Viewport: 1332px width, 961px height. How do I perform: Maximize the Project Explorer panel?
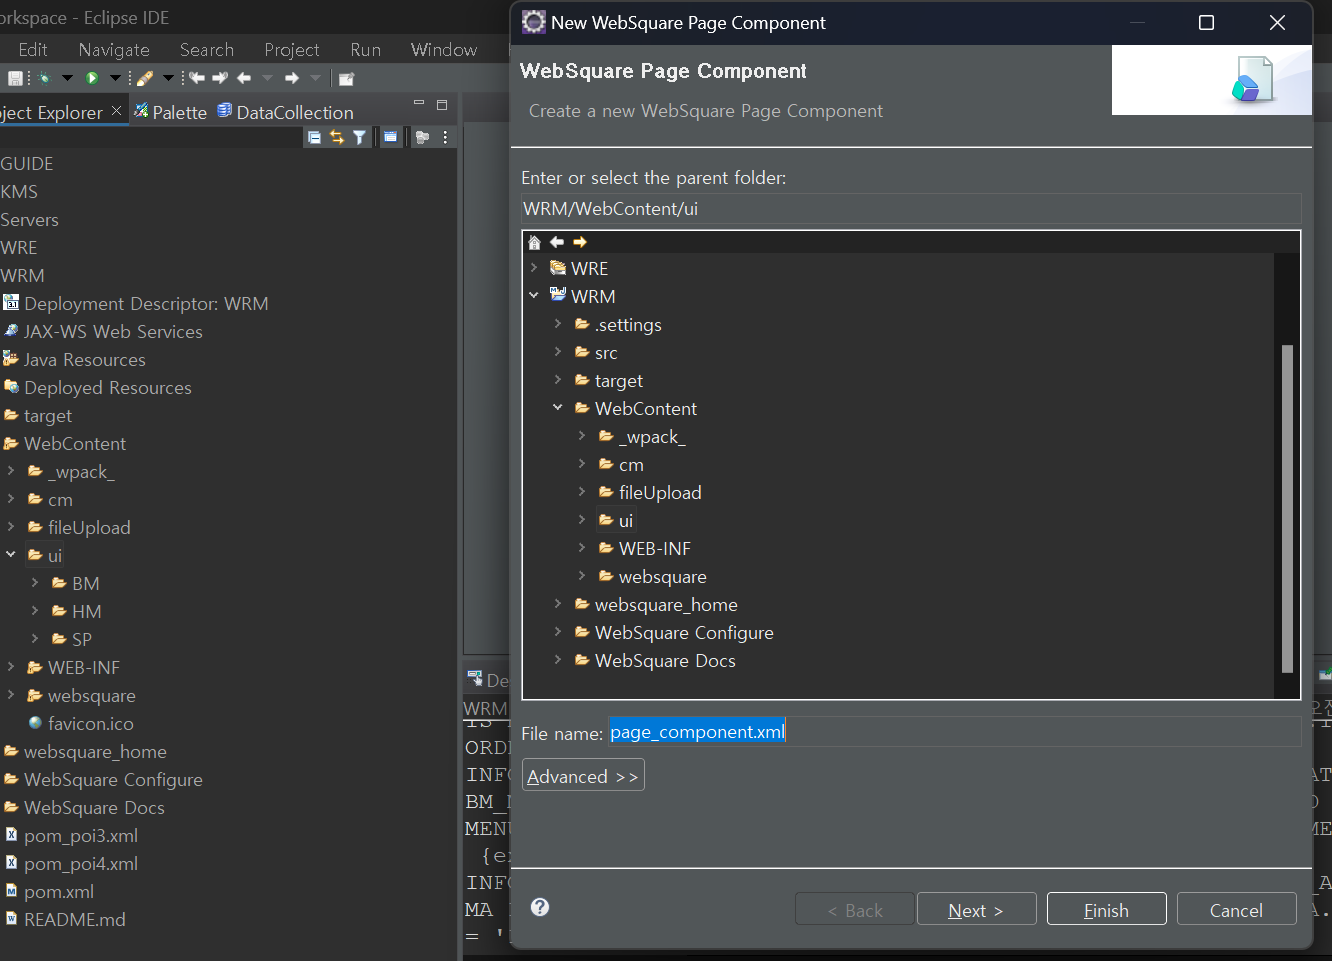pos(442,105)
